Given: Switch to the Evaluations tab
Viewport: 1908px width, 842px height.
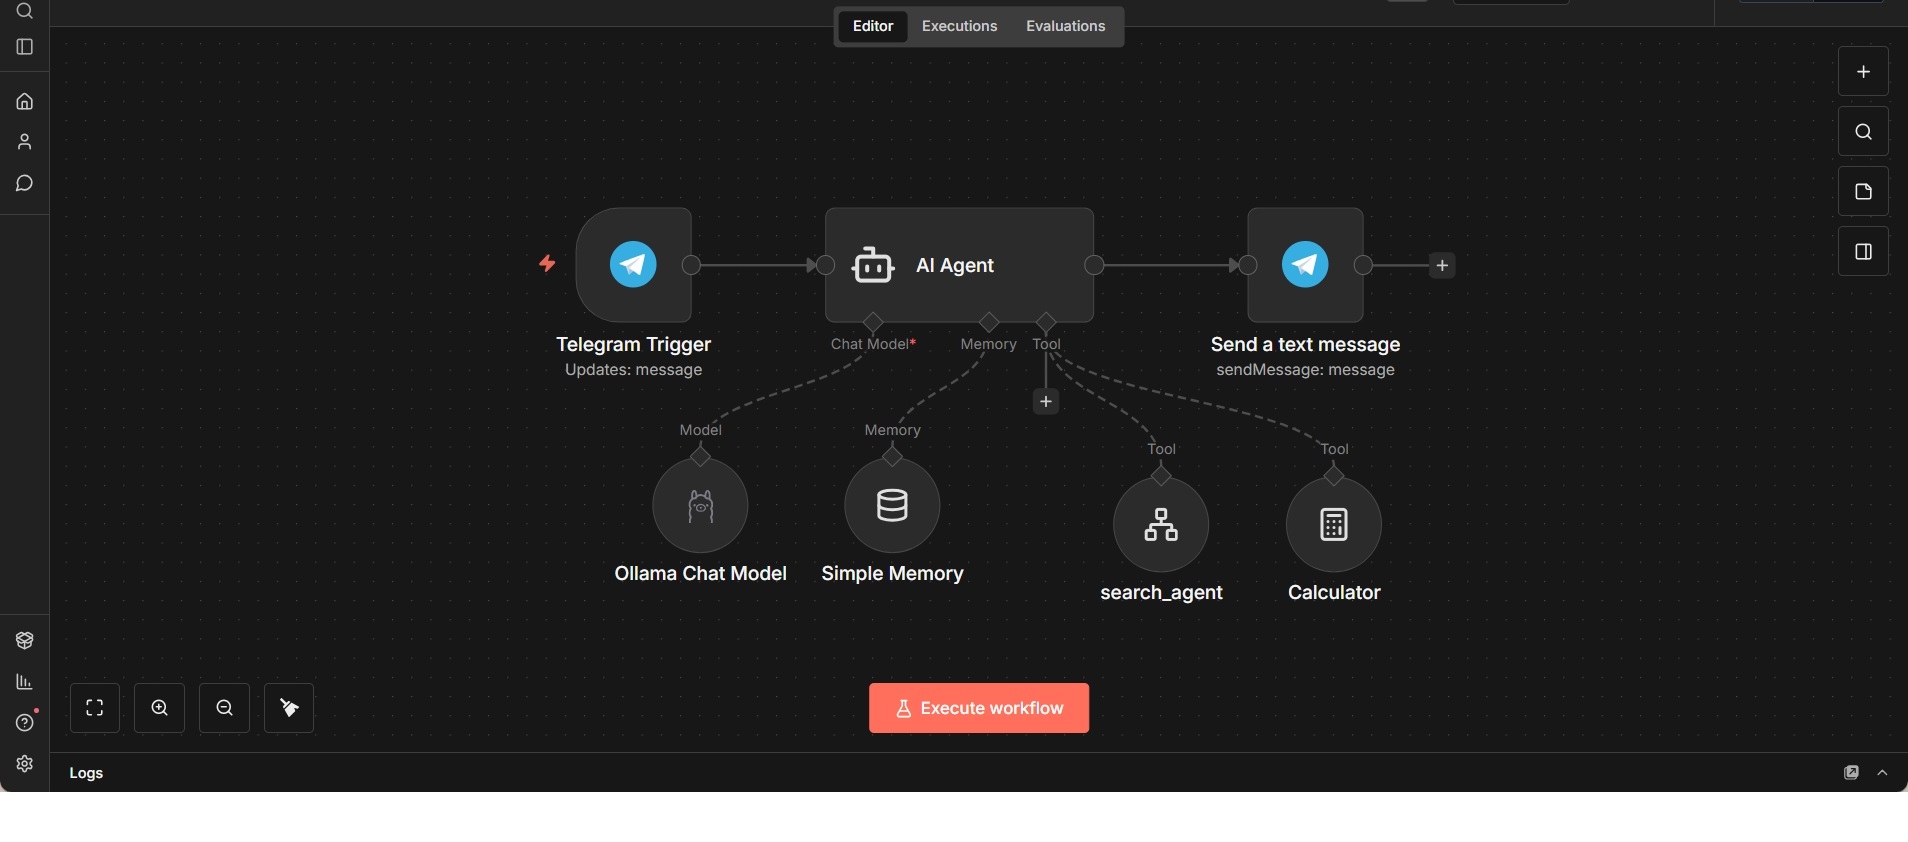Looking at the screenshot, I should (1065, 26).
